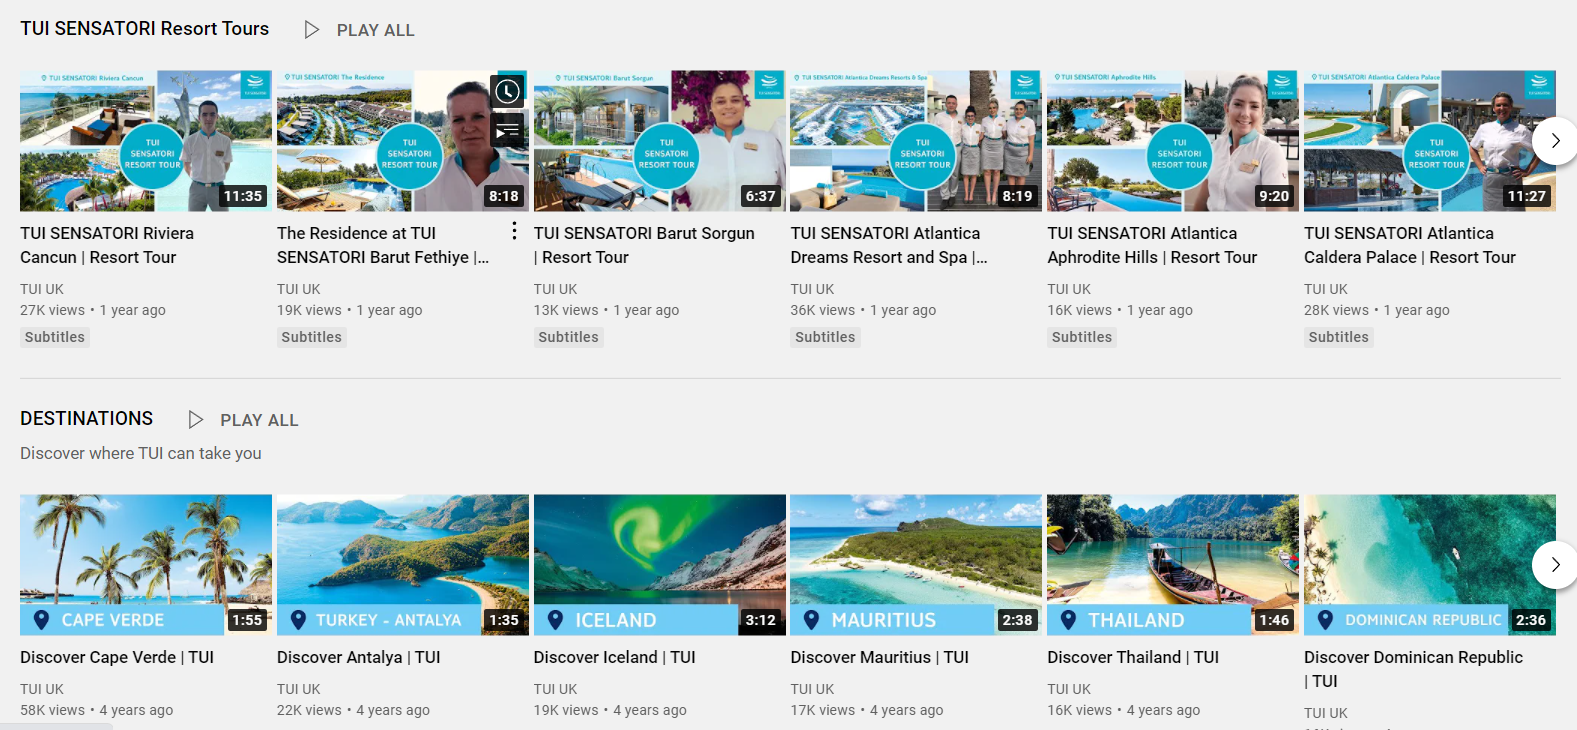Click 27K views text under Riviera Cancun
Viewport: 1577px width, 730px height.
(x=53, y=310)
